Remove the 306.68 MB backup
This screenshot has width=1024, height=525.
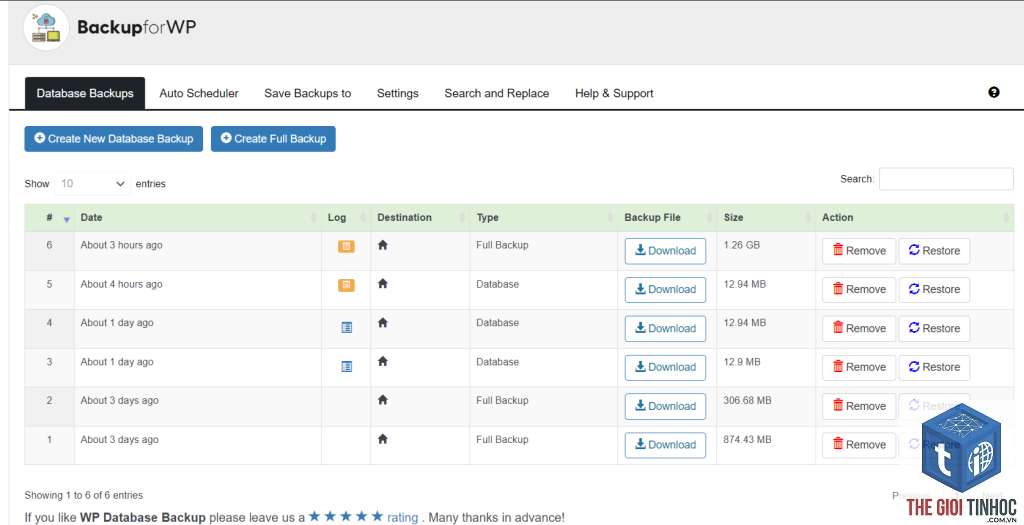[x=859, y=406]
